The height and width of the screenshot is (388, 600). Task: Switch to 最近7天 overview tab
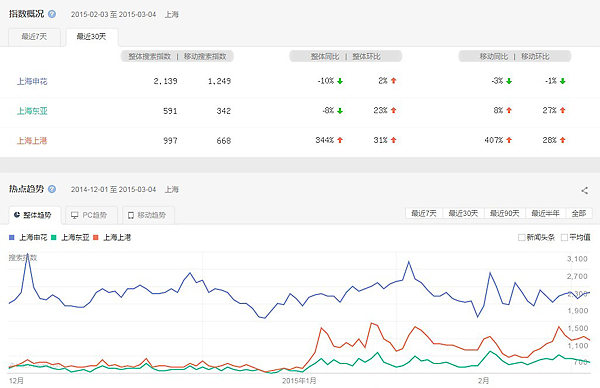[34, 37]
